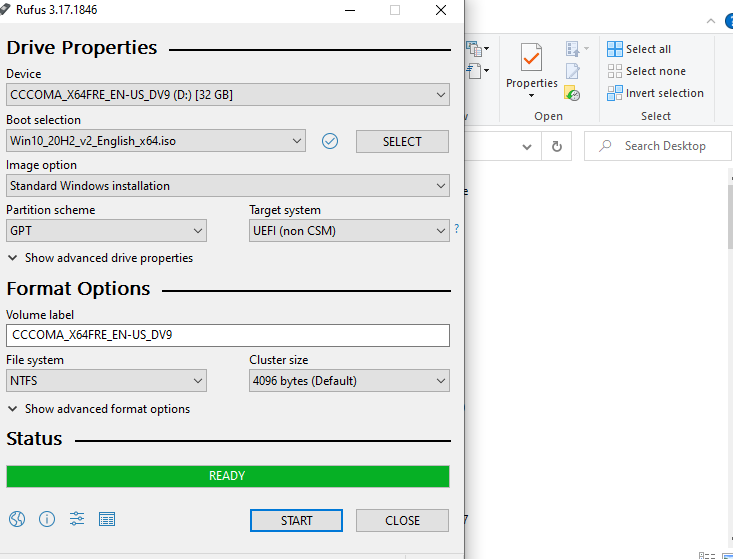The image size is (733, 559).
Task: Open Explorer address bar history dropdown
Action: (527, 147)
